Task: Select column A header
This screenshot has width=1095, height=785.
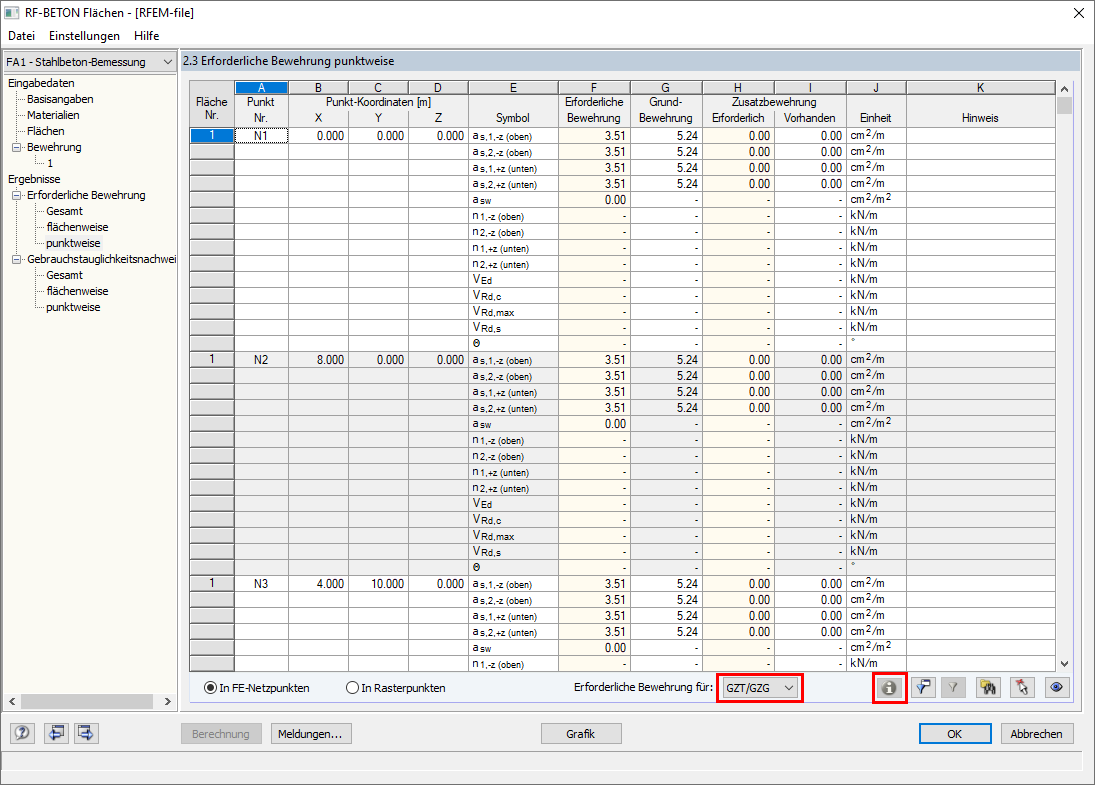Action: click(261, 88)
